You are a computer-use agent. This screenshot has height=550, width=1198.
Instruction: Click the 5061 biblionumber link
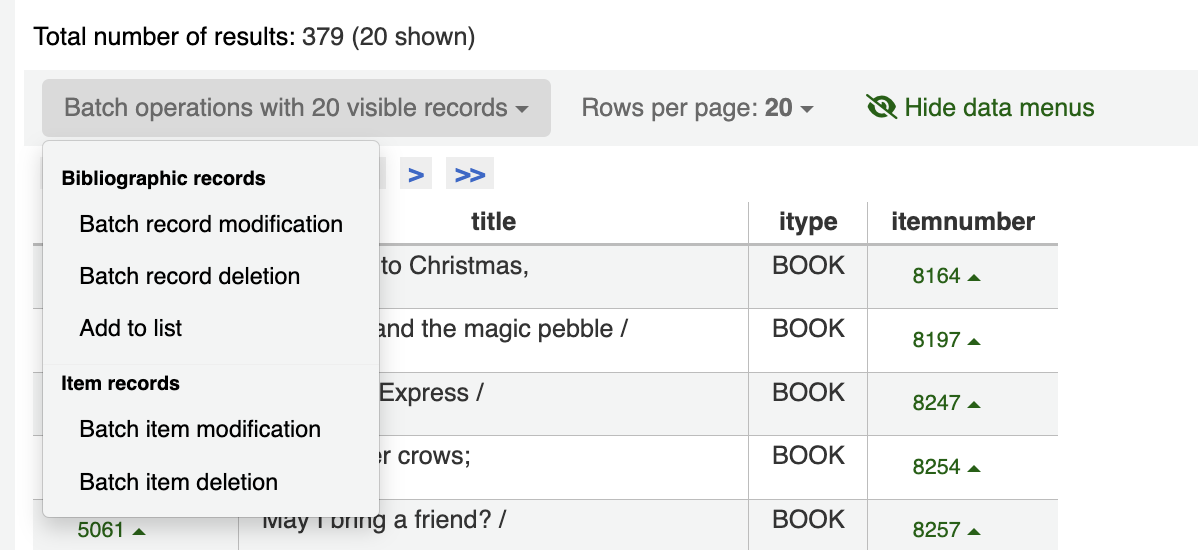point(101,530)
